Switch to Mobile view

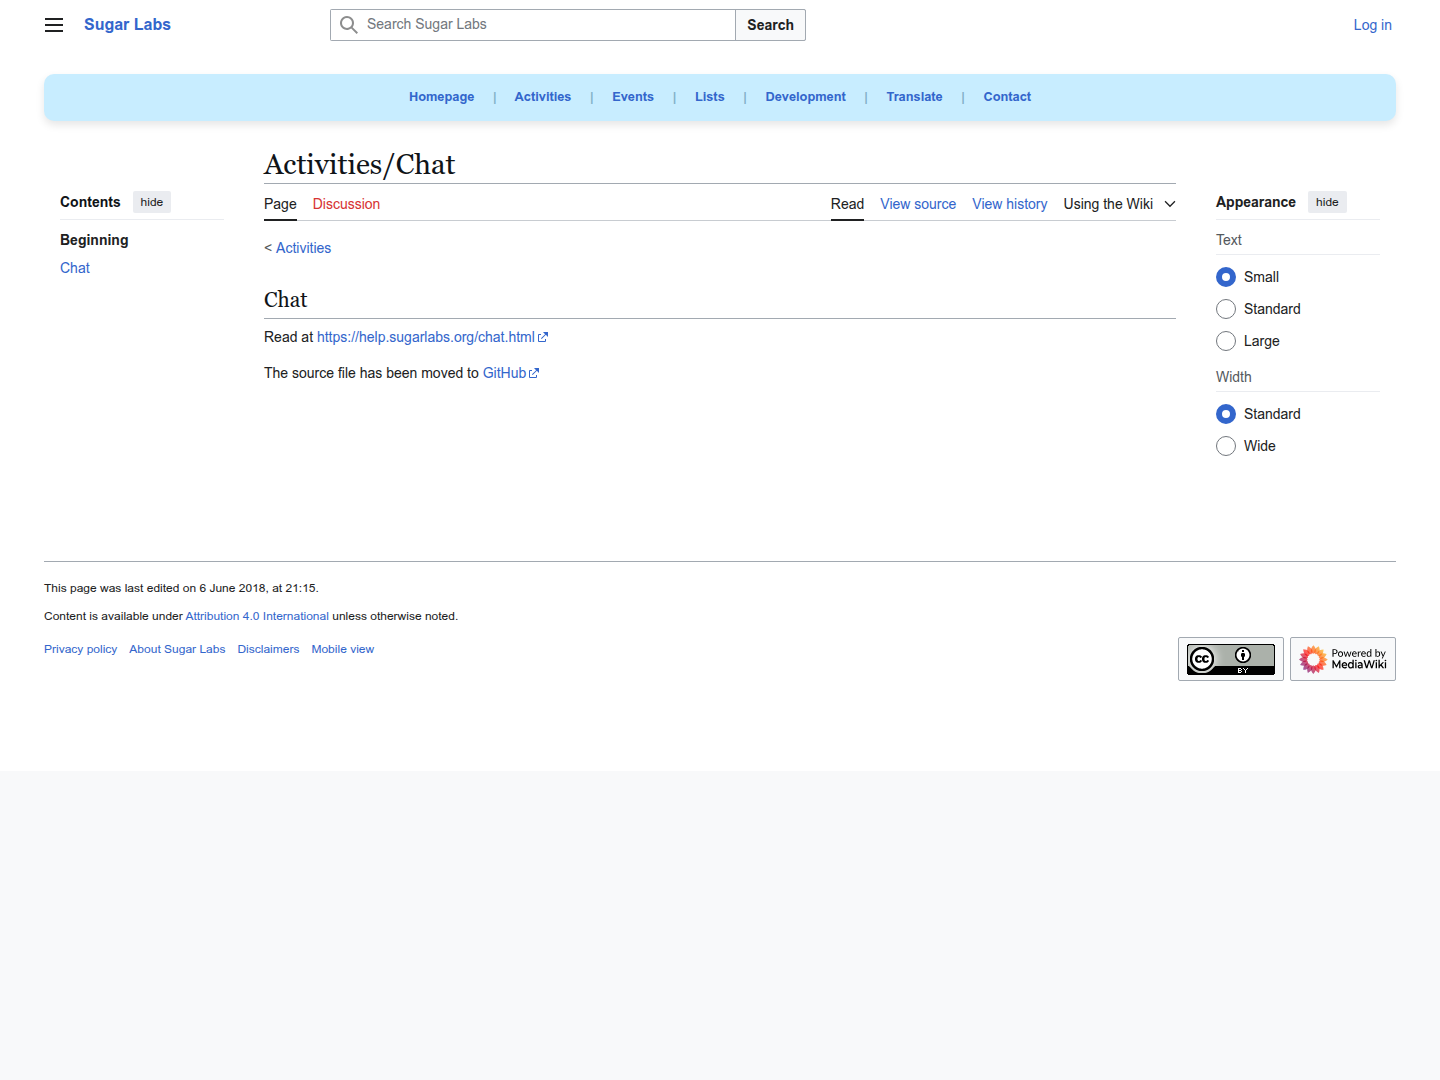343,649
